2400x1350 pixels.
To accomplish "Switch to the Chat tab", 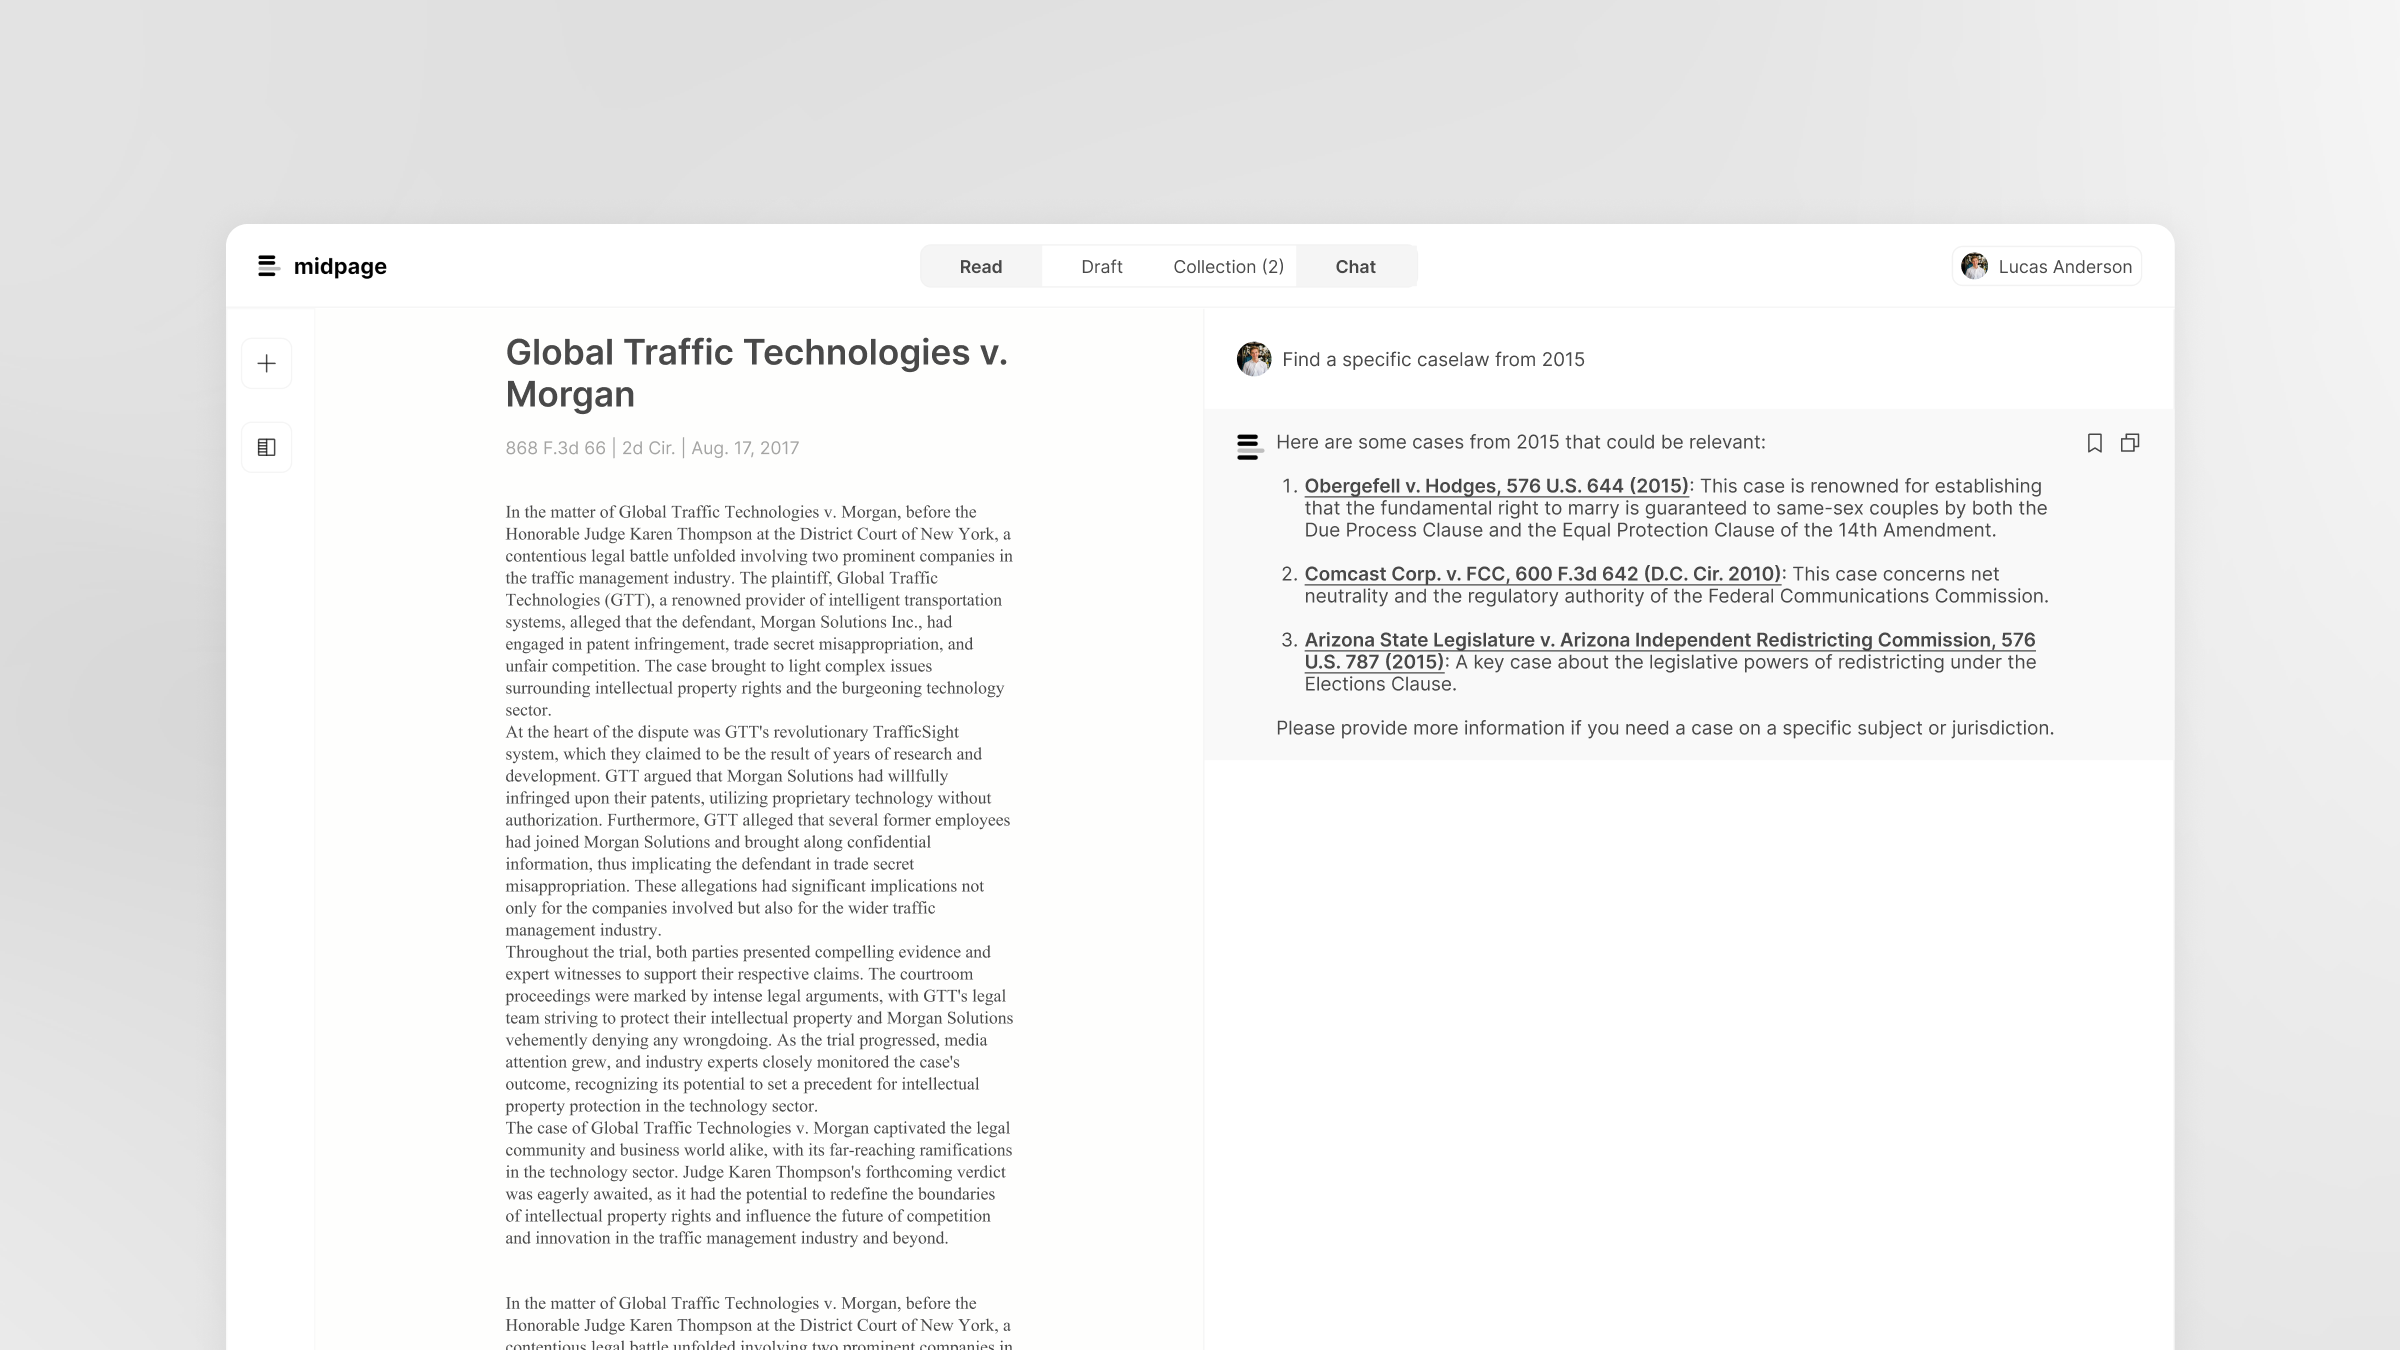I will pyautogui.click(x=1355, y=266).
